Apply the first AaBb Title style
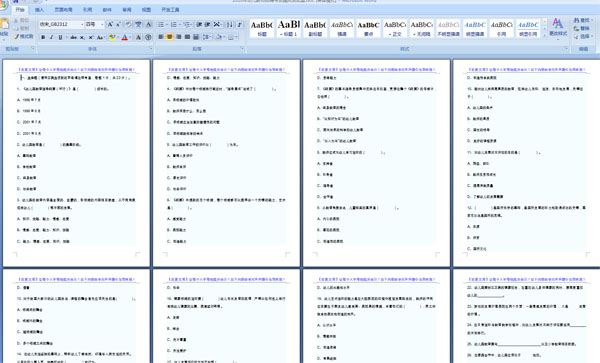 [262, 29]
